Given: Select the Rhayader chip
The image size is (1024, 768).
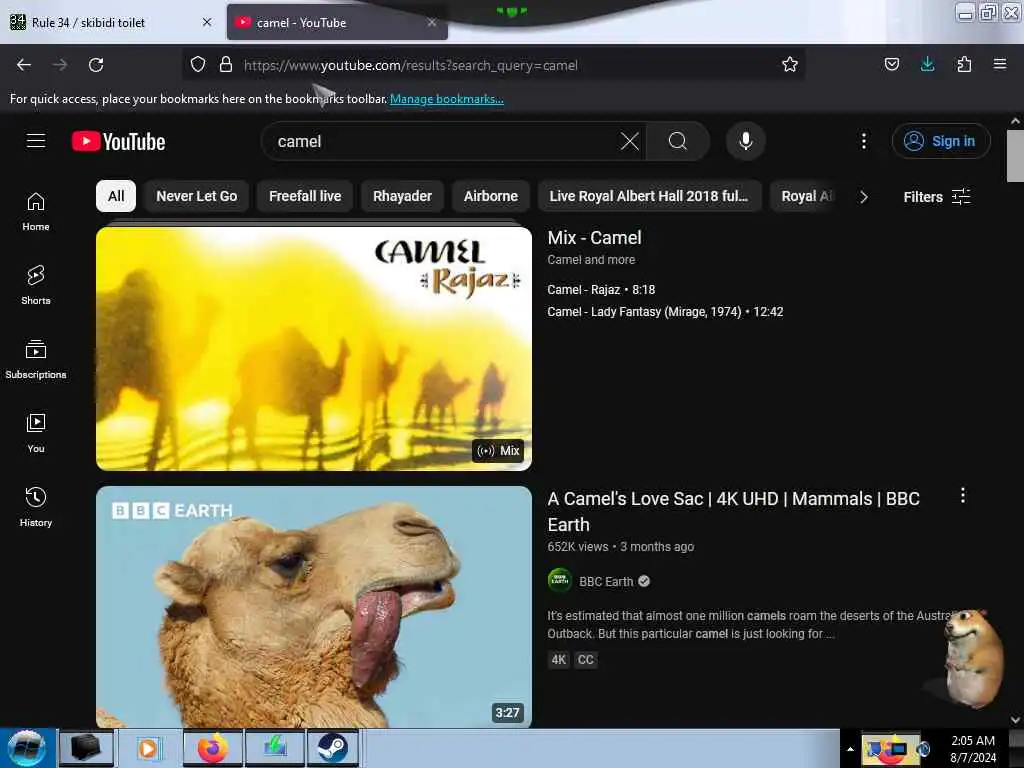Looking at the screenshot, I should (x=402, y=196).
